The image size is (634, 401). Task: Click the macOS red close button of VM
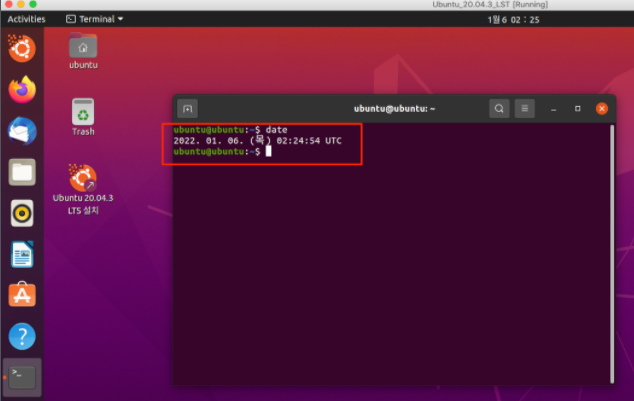tap(8, 4)
